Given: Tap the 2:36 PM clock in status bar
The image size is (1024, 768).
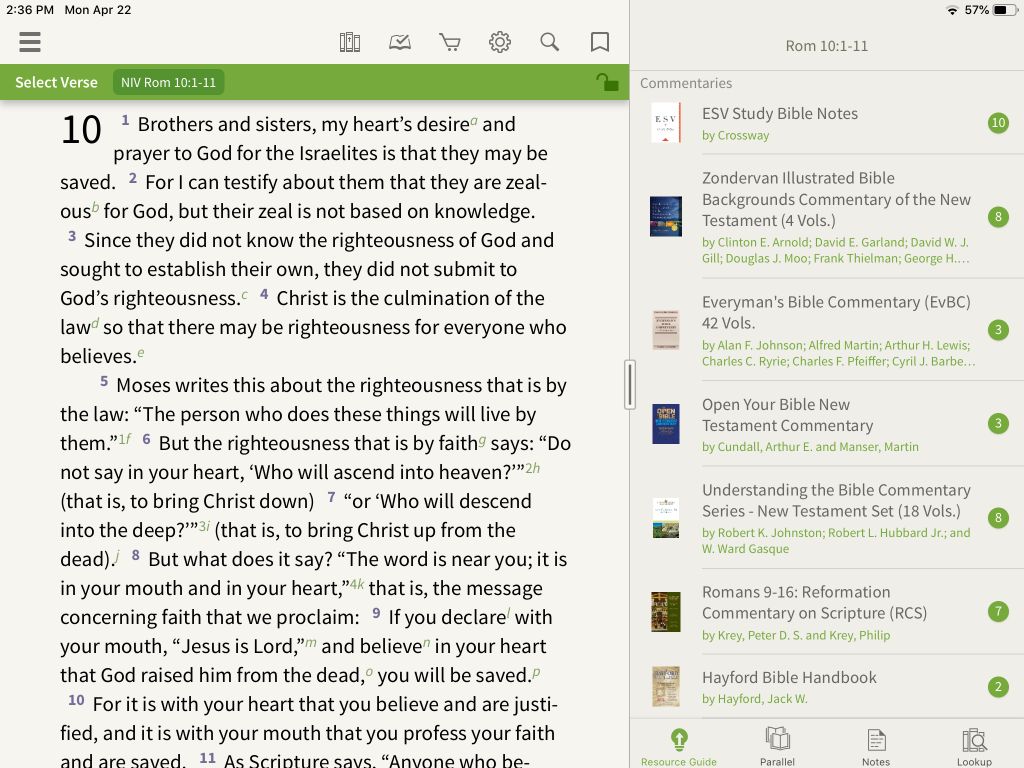Looking at the screenshot, I should [x=30, y=10].
